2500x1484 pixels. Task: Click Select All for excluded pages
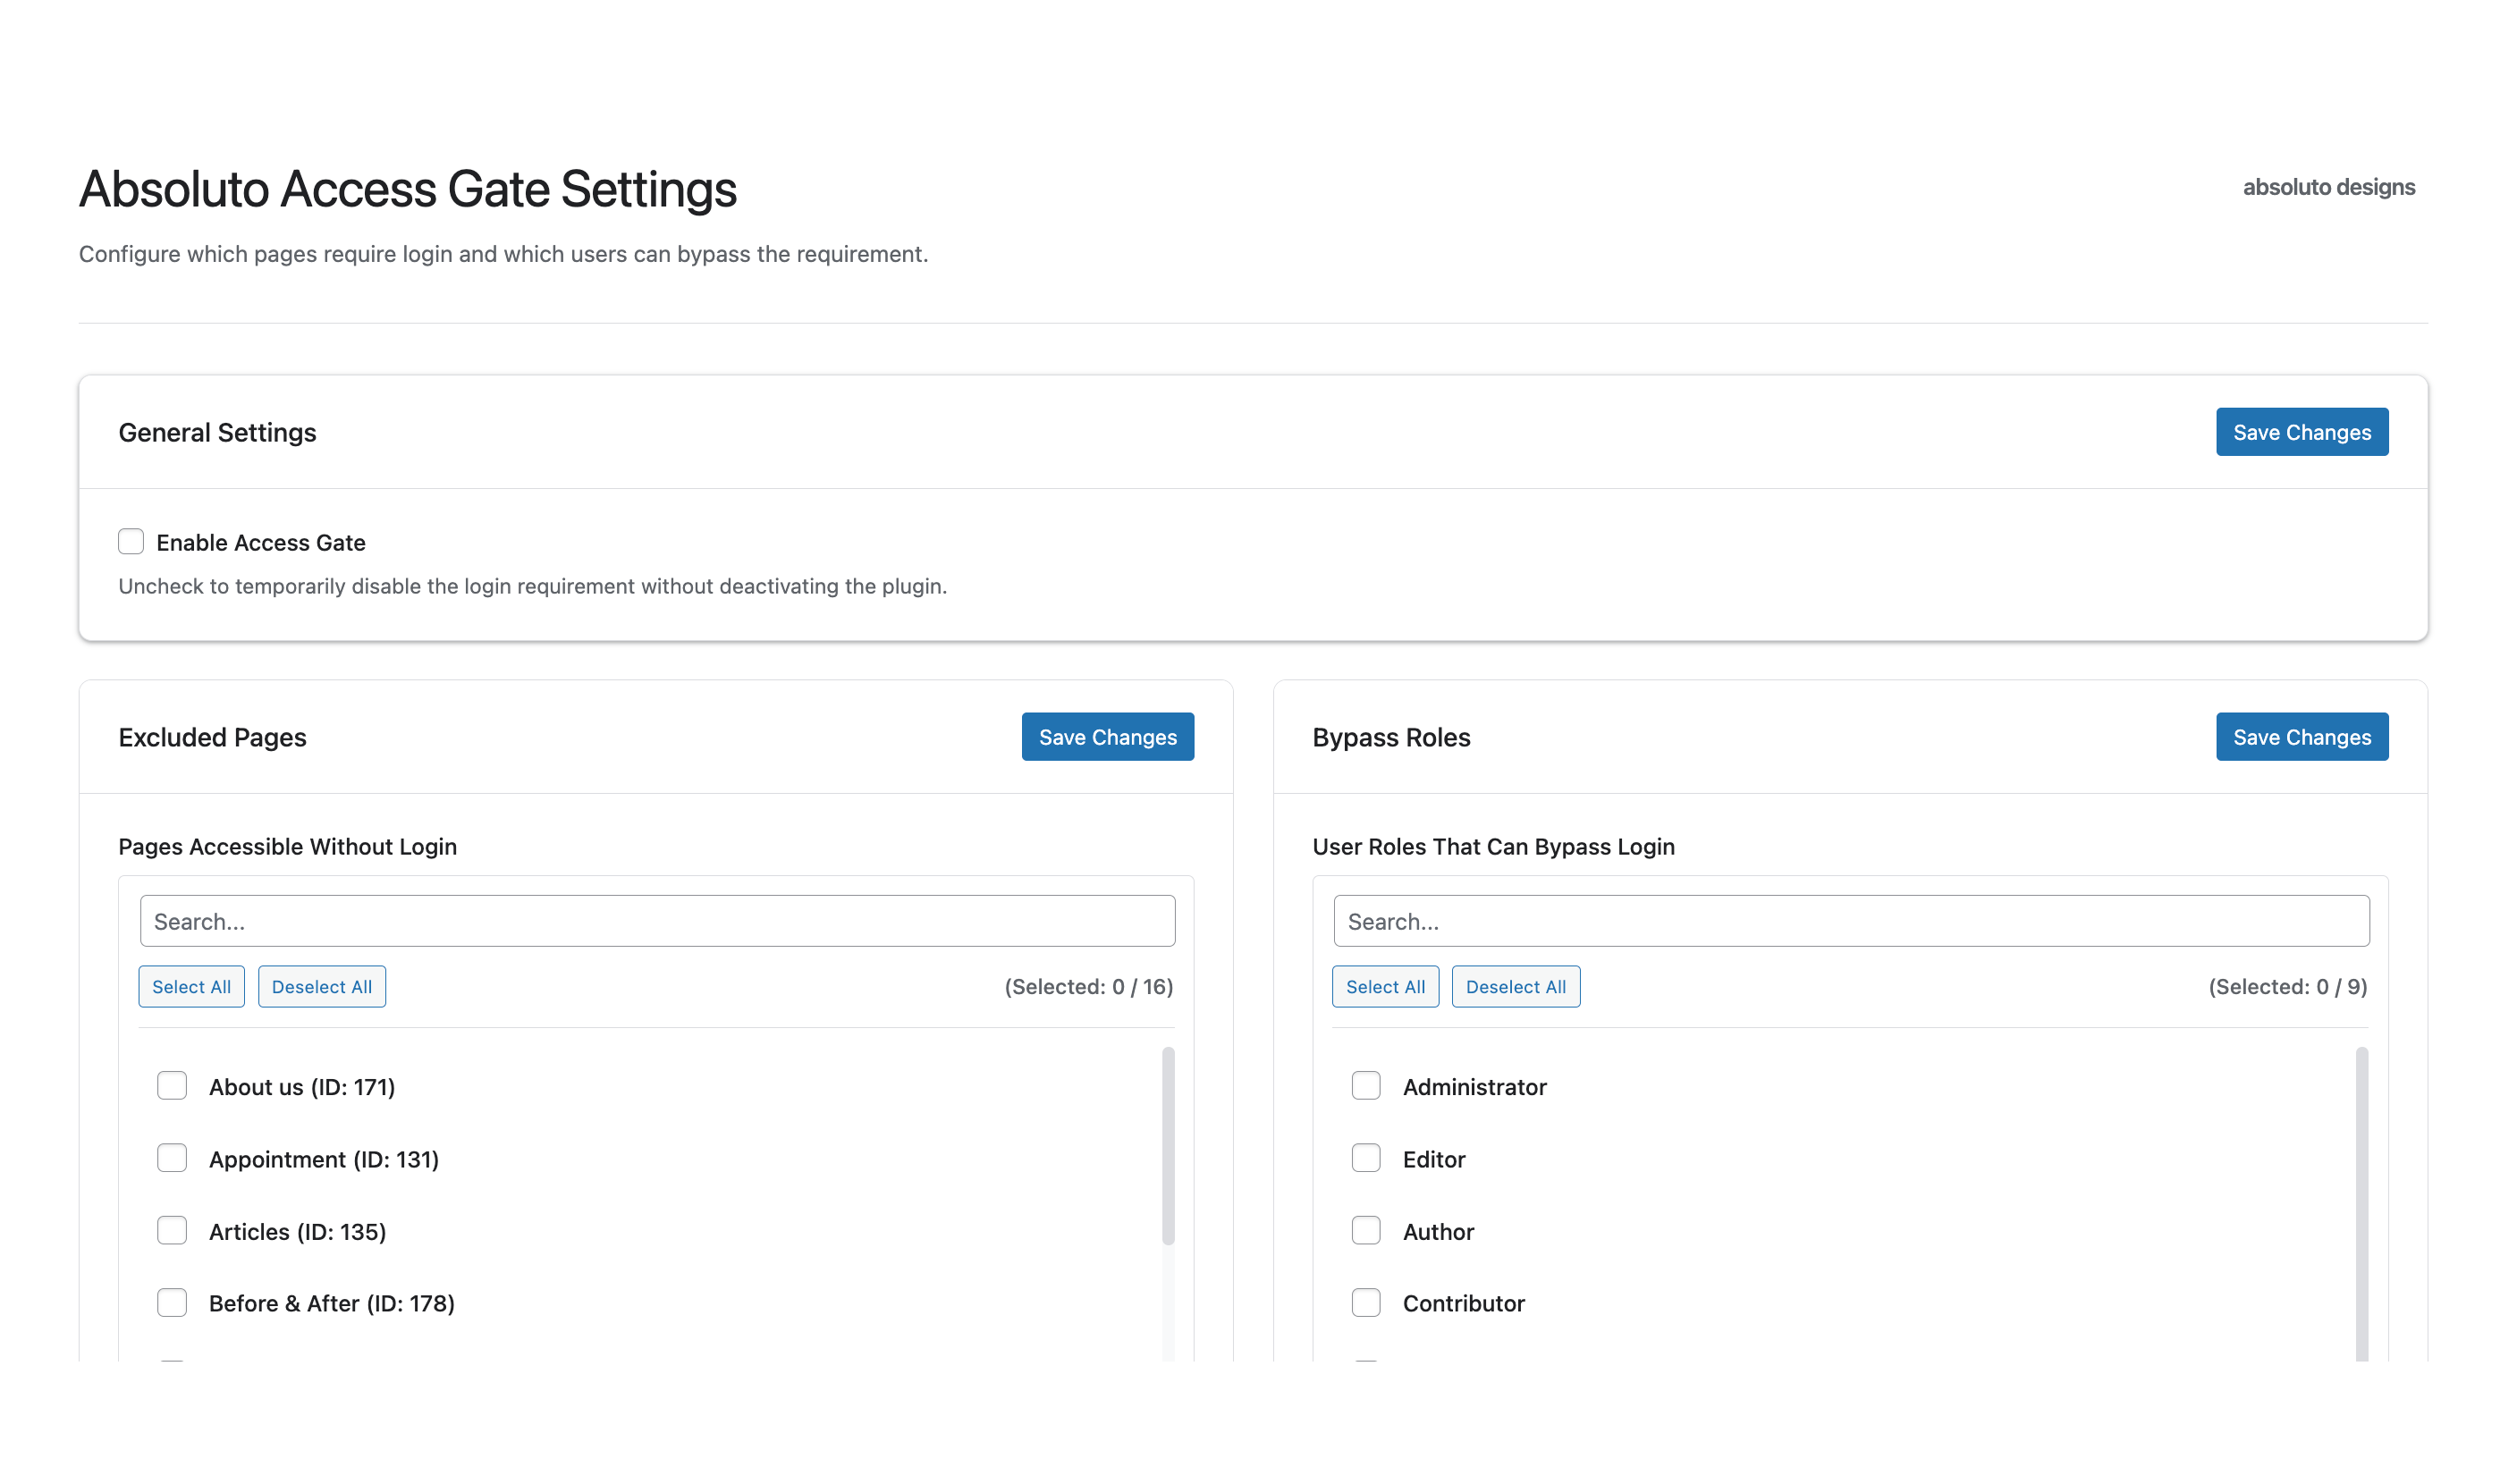coord(191,987)
